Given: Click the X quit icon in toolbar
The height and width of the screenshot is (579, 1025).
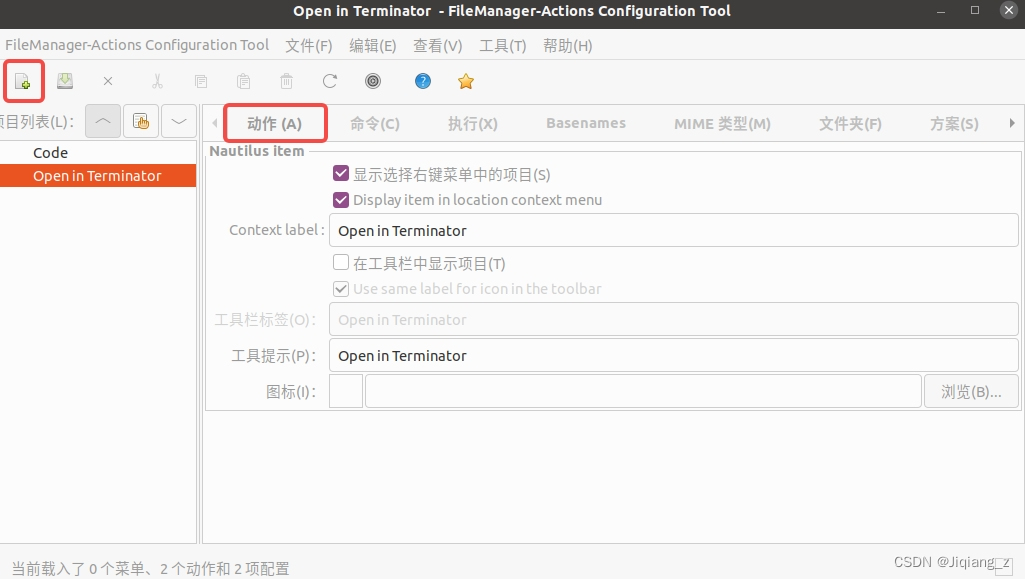Looking at the screenshot, I should click(108, 81).
